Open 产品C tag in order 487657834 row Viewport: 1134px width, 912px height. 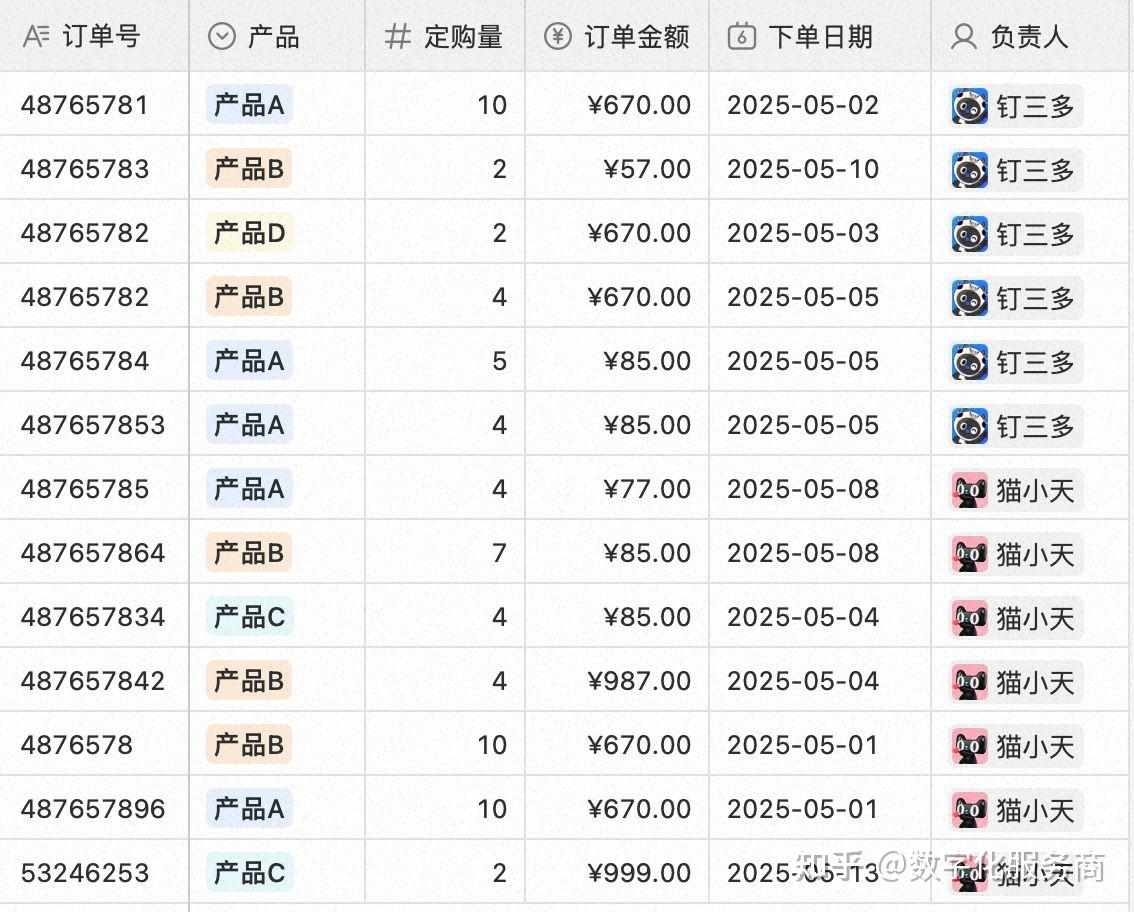[250, 617]
